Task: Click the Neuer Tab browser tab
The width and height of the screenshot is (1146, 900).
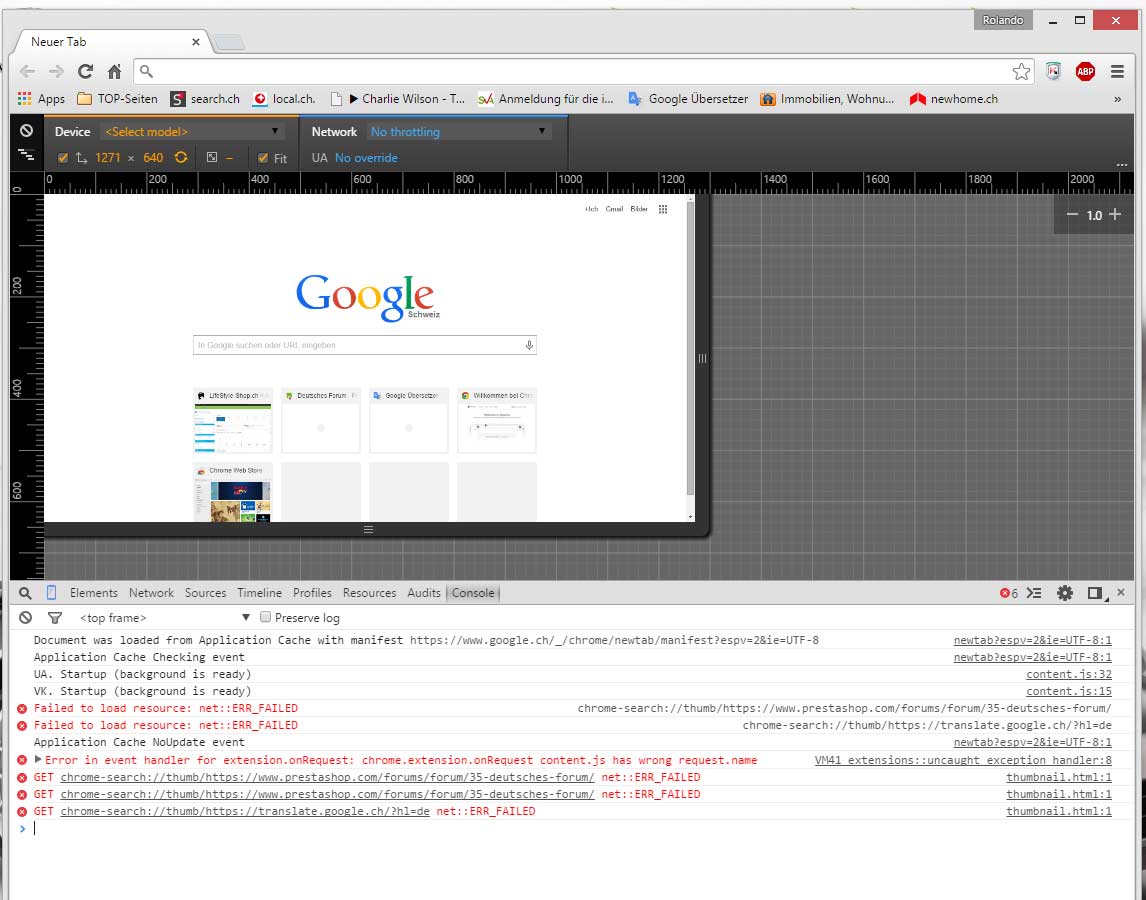Action: [110, 42]
